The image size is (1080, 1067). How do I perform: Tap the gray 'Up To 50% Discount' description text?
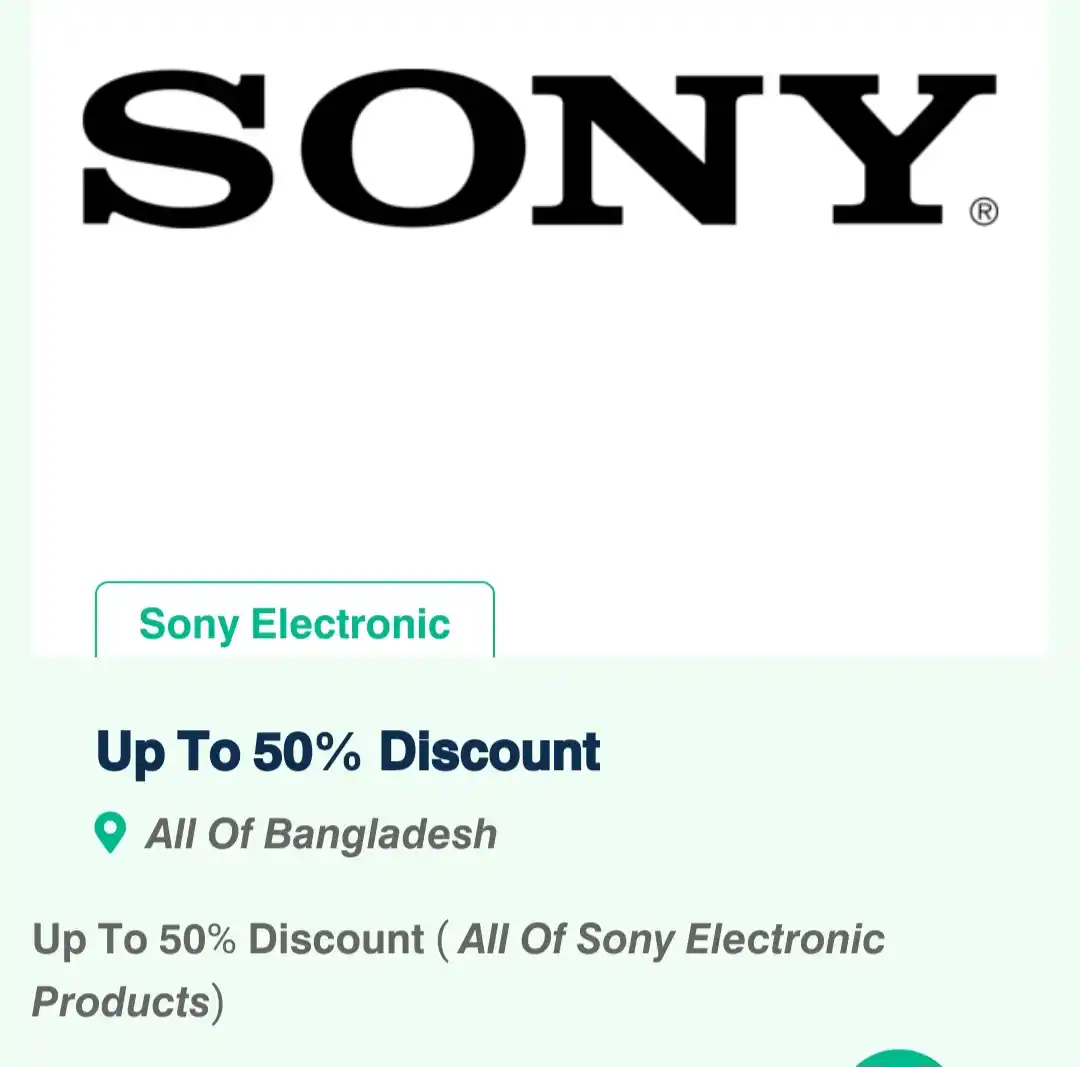click(229, 940)
